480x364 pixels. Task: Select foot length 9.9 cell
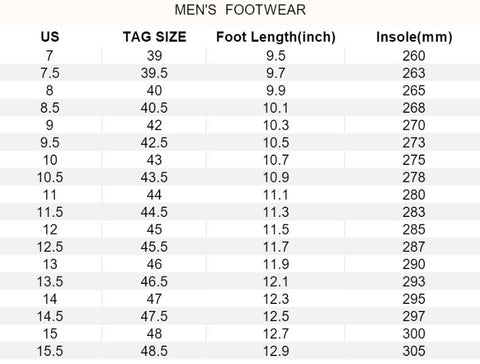276,90
